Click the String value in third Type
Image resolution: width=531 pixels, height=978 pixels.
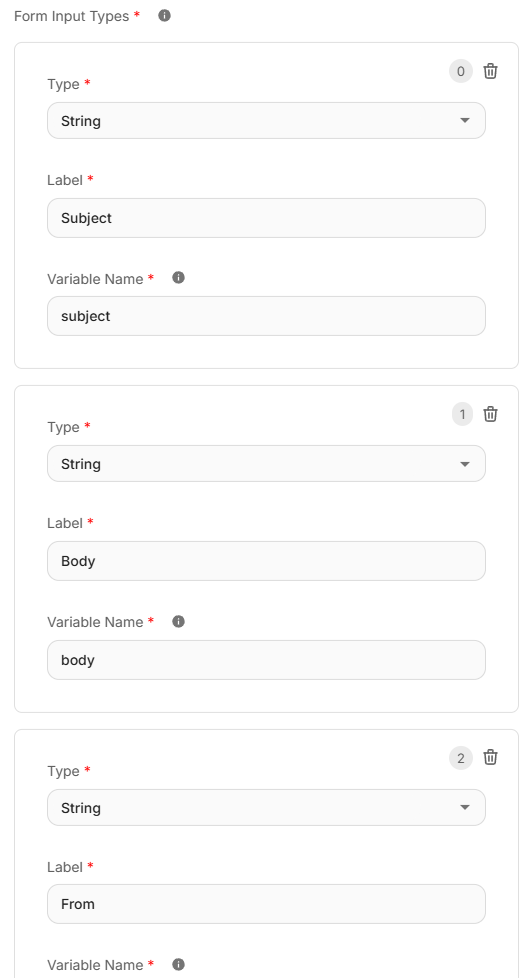point(80,808)
